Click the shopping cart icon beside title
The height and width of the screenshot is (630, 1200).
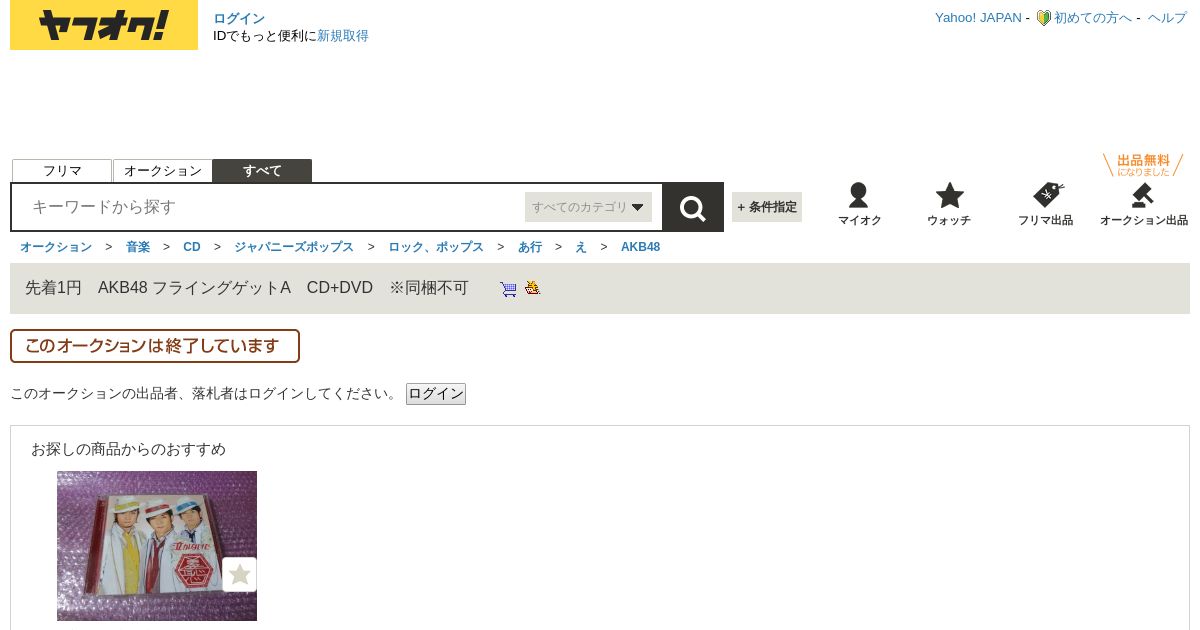tap(509, 289)
